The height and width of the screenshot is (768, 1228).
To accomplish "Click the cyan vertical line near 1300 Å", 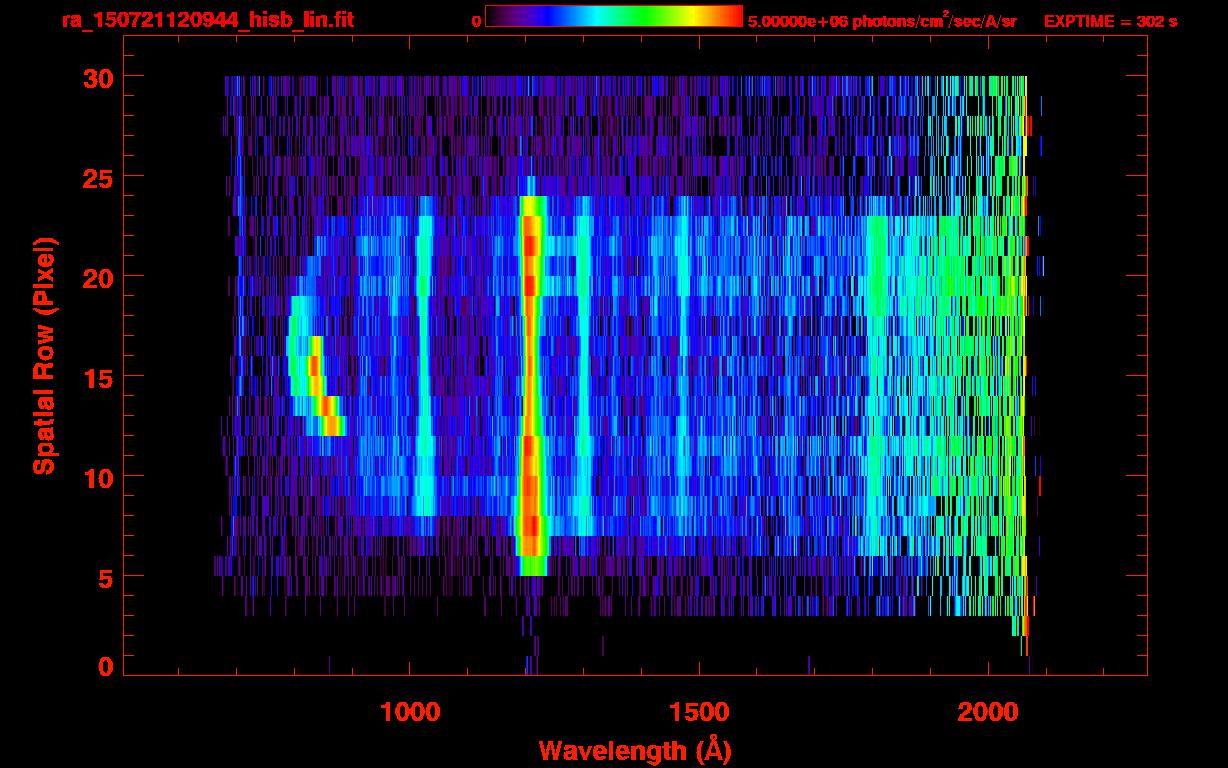I will (x=584, y=365).
